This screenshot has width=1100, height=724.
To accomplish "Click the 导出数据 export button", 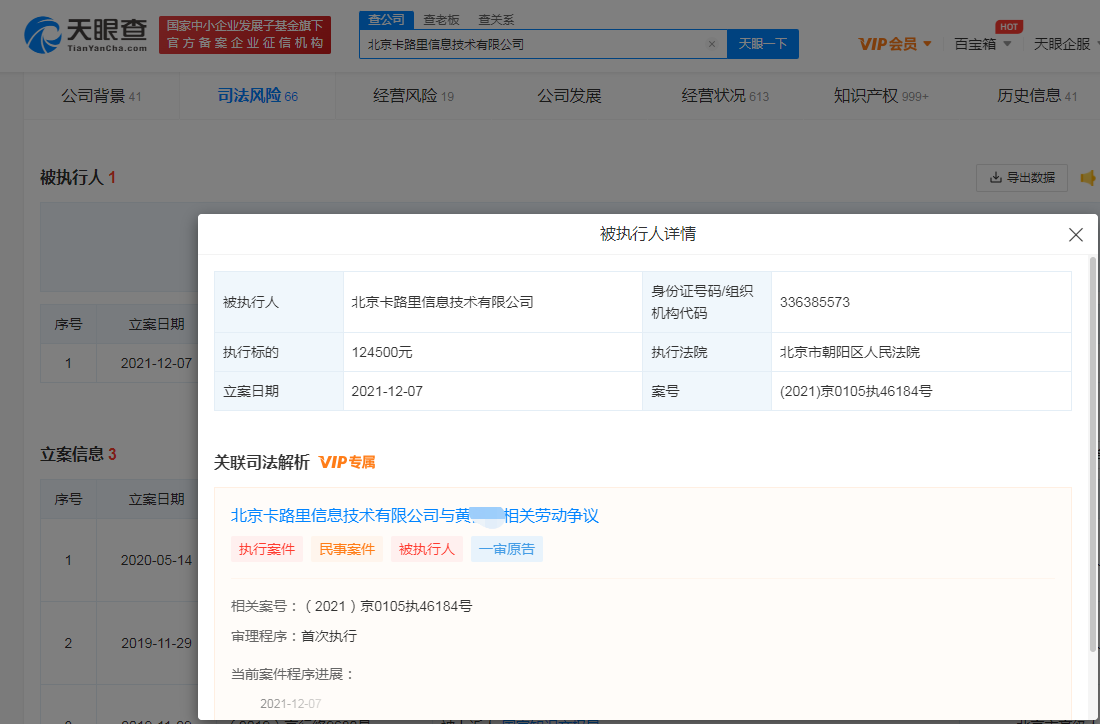I will coord(1021,178).
